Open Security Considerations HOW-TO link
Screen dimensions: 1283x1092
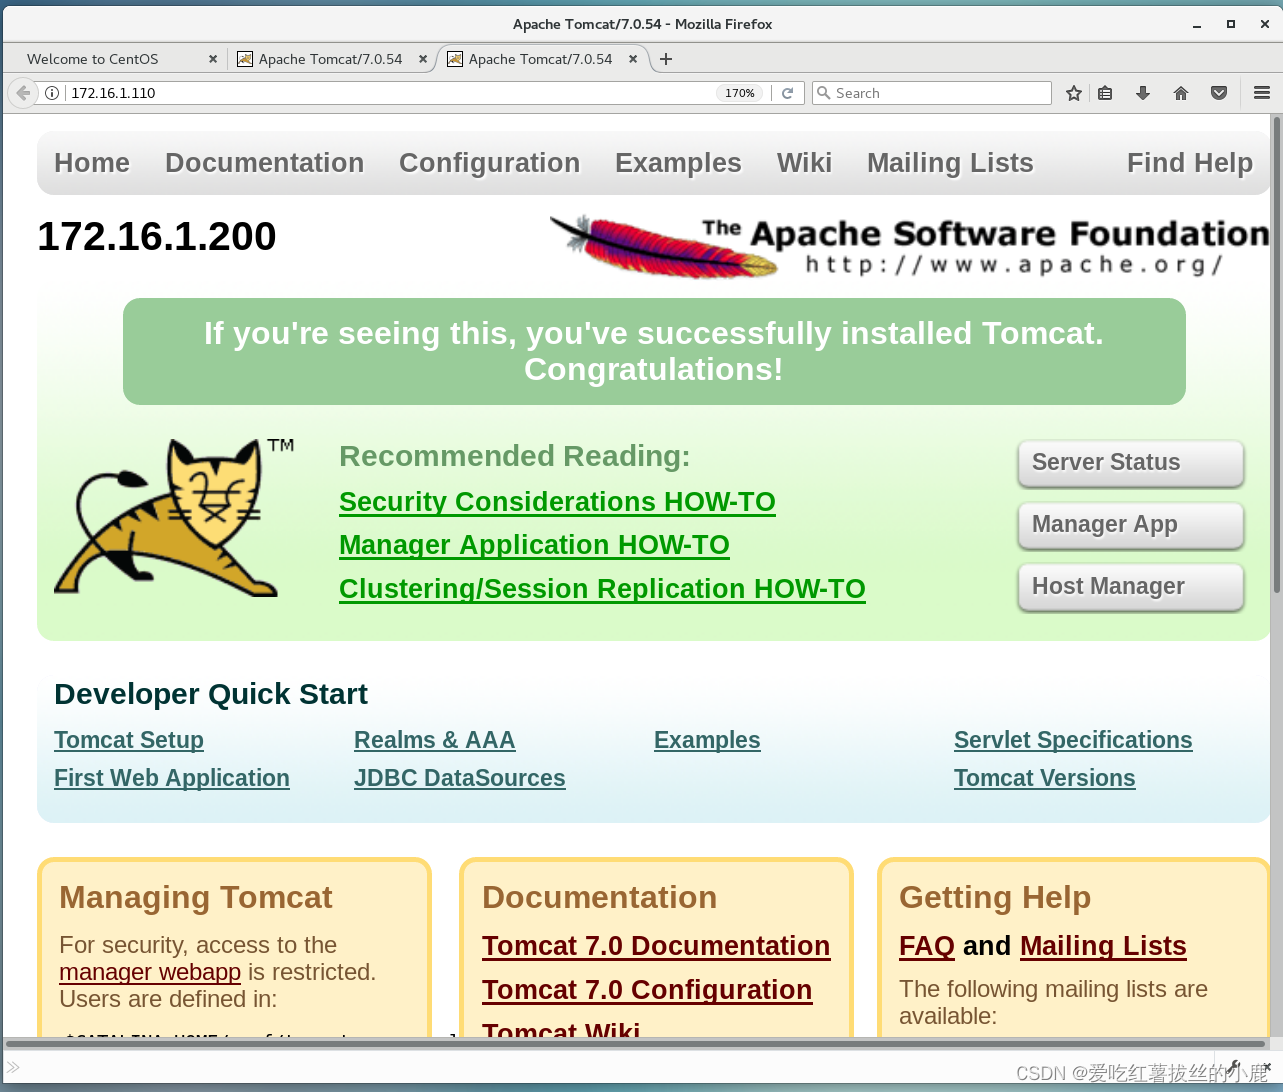tap(557, 502)
